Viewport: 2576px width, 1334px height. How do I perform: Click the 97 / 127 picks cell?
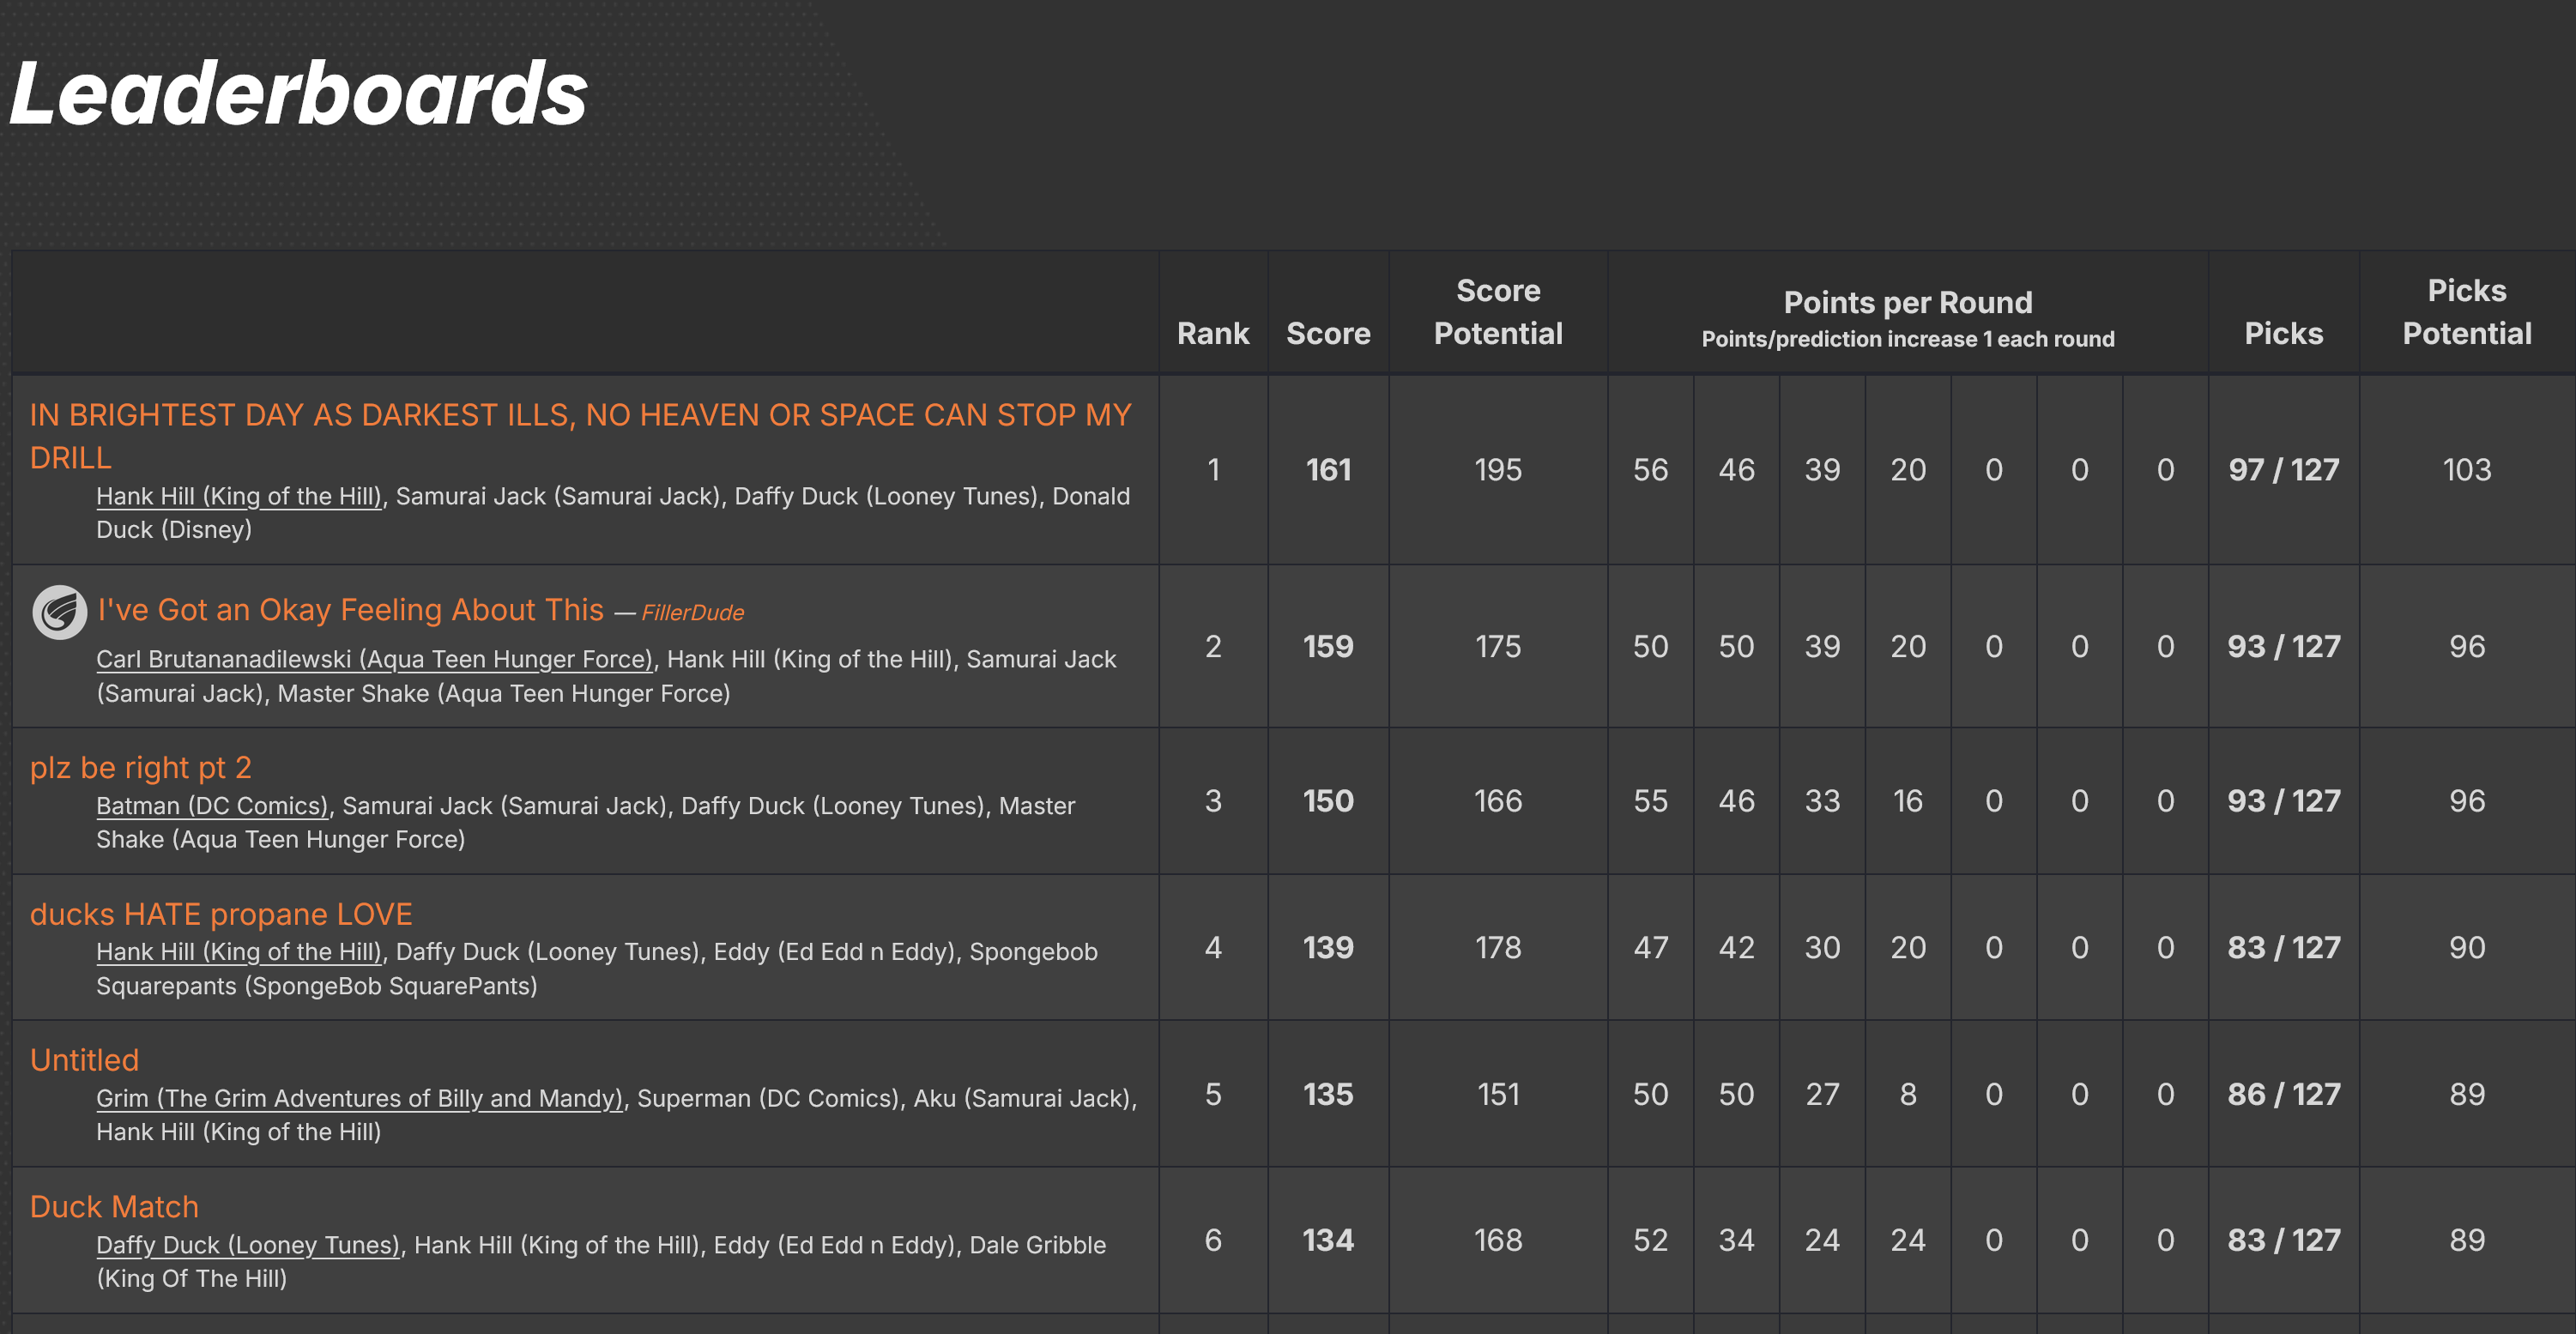2283,470
